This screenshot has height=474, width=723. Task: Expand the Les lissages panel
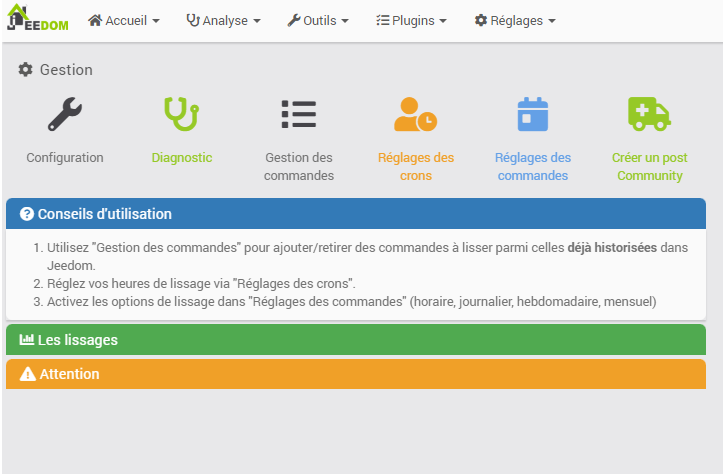(356, 340)
